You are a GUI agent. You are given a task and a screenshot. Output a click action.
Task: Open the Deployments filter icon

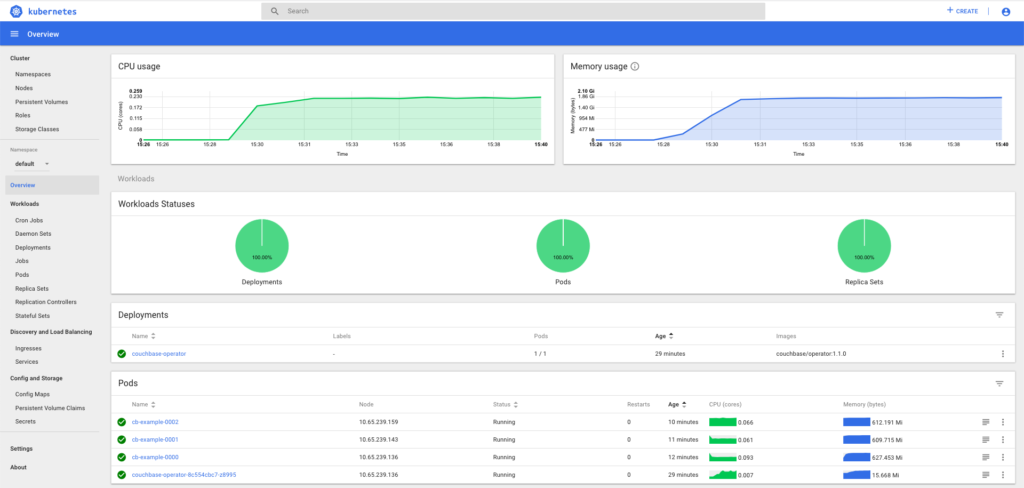(x=998, y=314)
